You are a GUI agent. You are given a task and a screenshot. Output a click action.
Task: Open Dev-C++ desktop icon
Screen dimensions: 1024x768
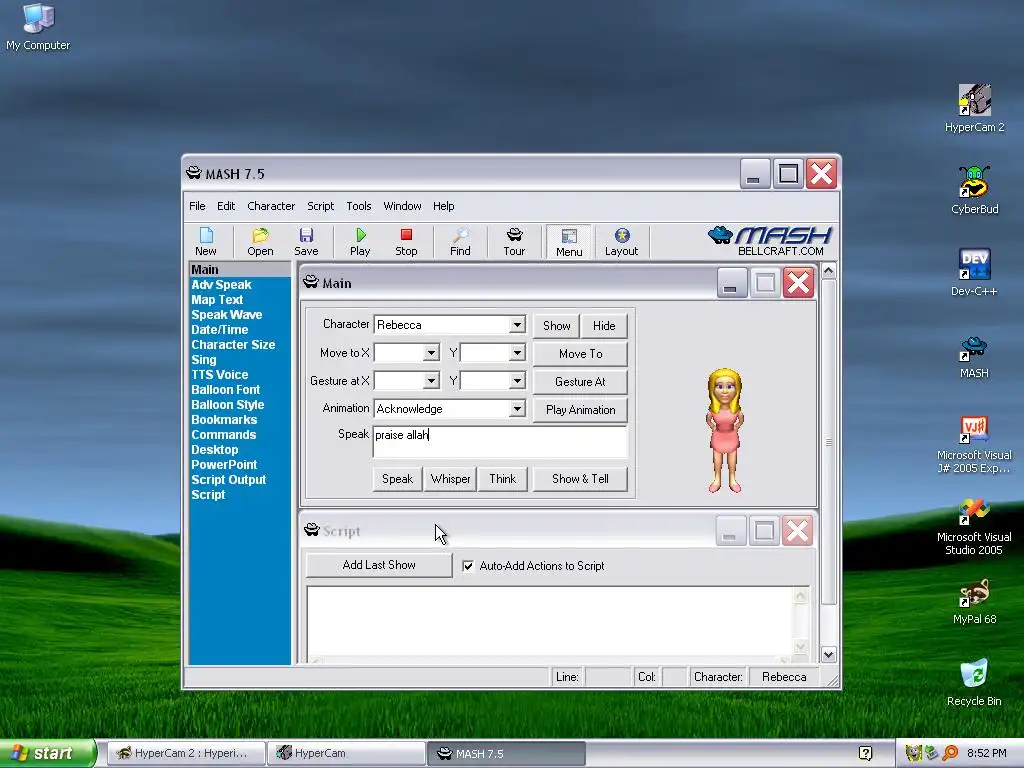pos(974,272)
